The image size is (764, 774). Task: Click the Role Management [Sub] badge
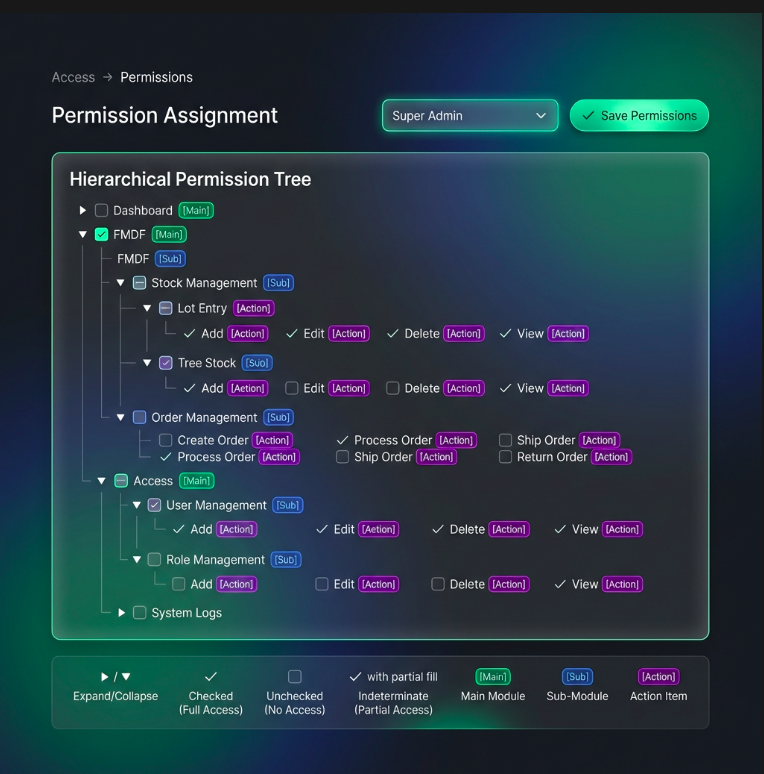[286, 560]
